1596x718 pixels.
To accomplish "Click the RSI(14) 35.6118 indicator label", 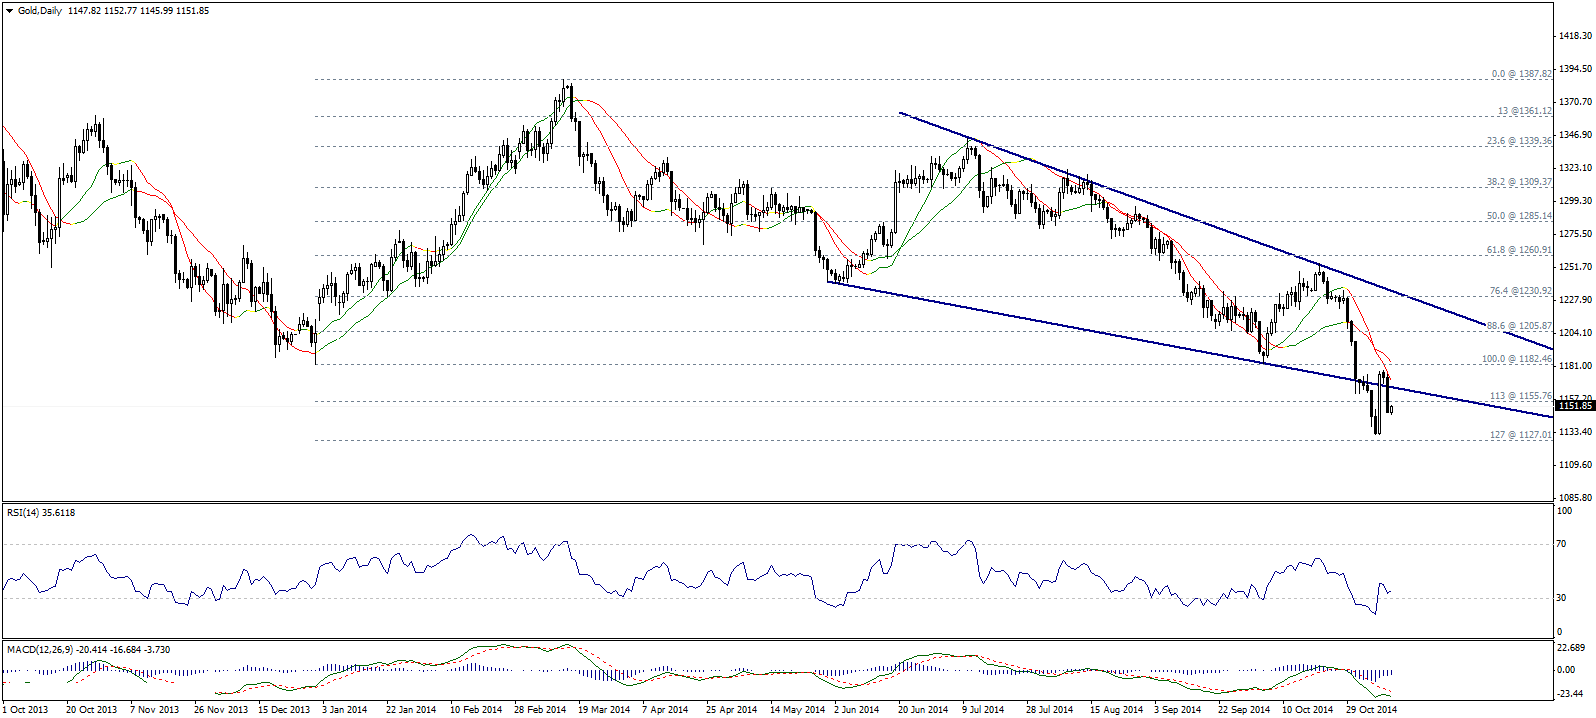I will [41, 513].
